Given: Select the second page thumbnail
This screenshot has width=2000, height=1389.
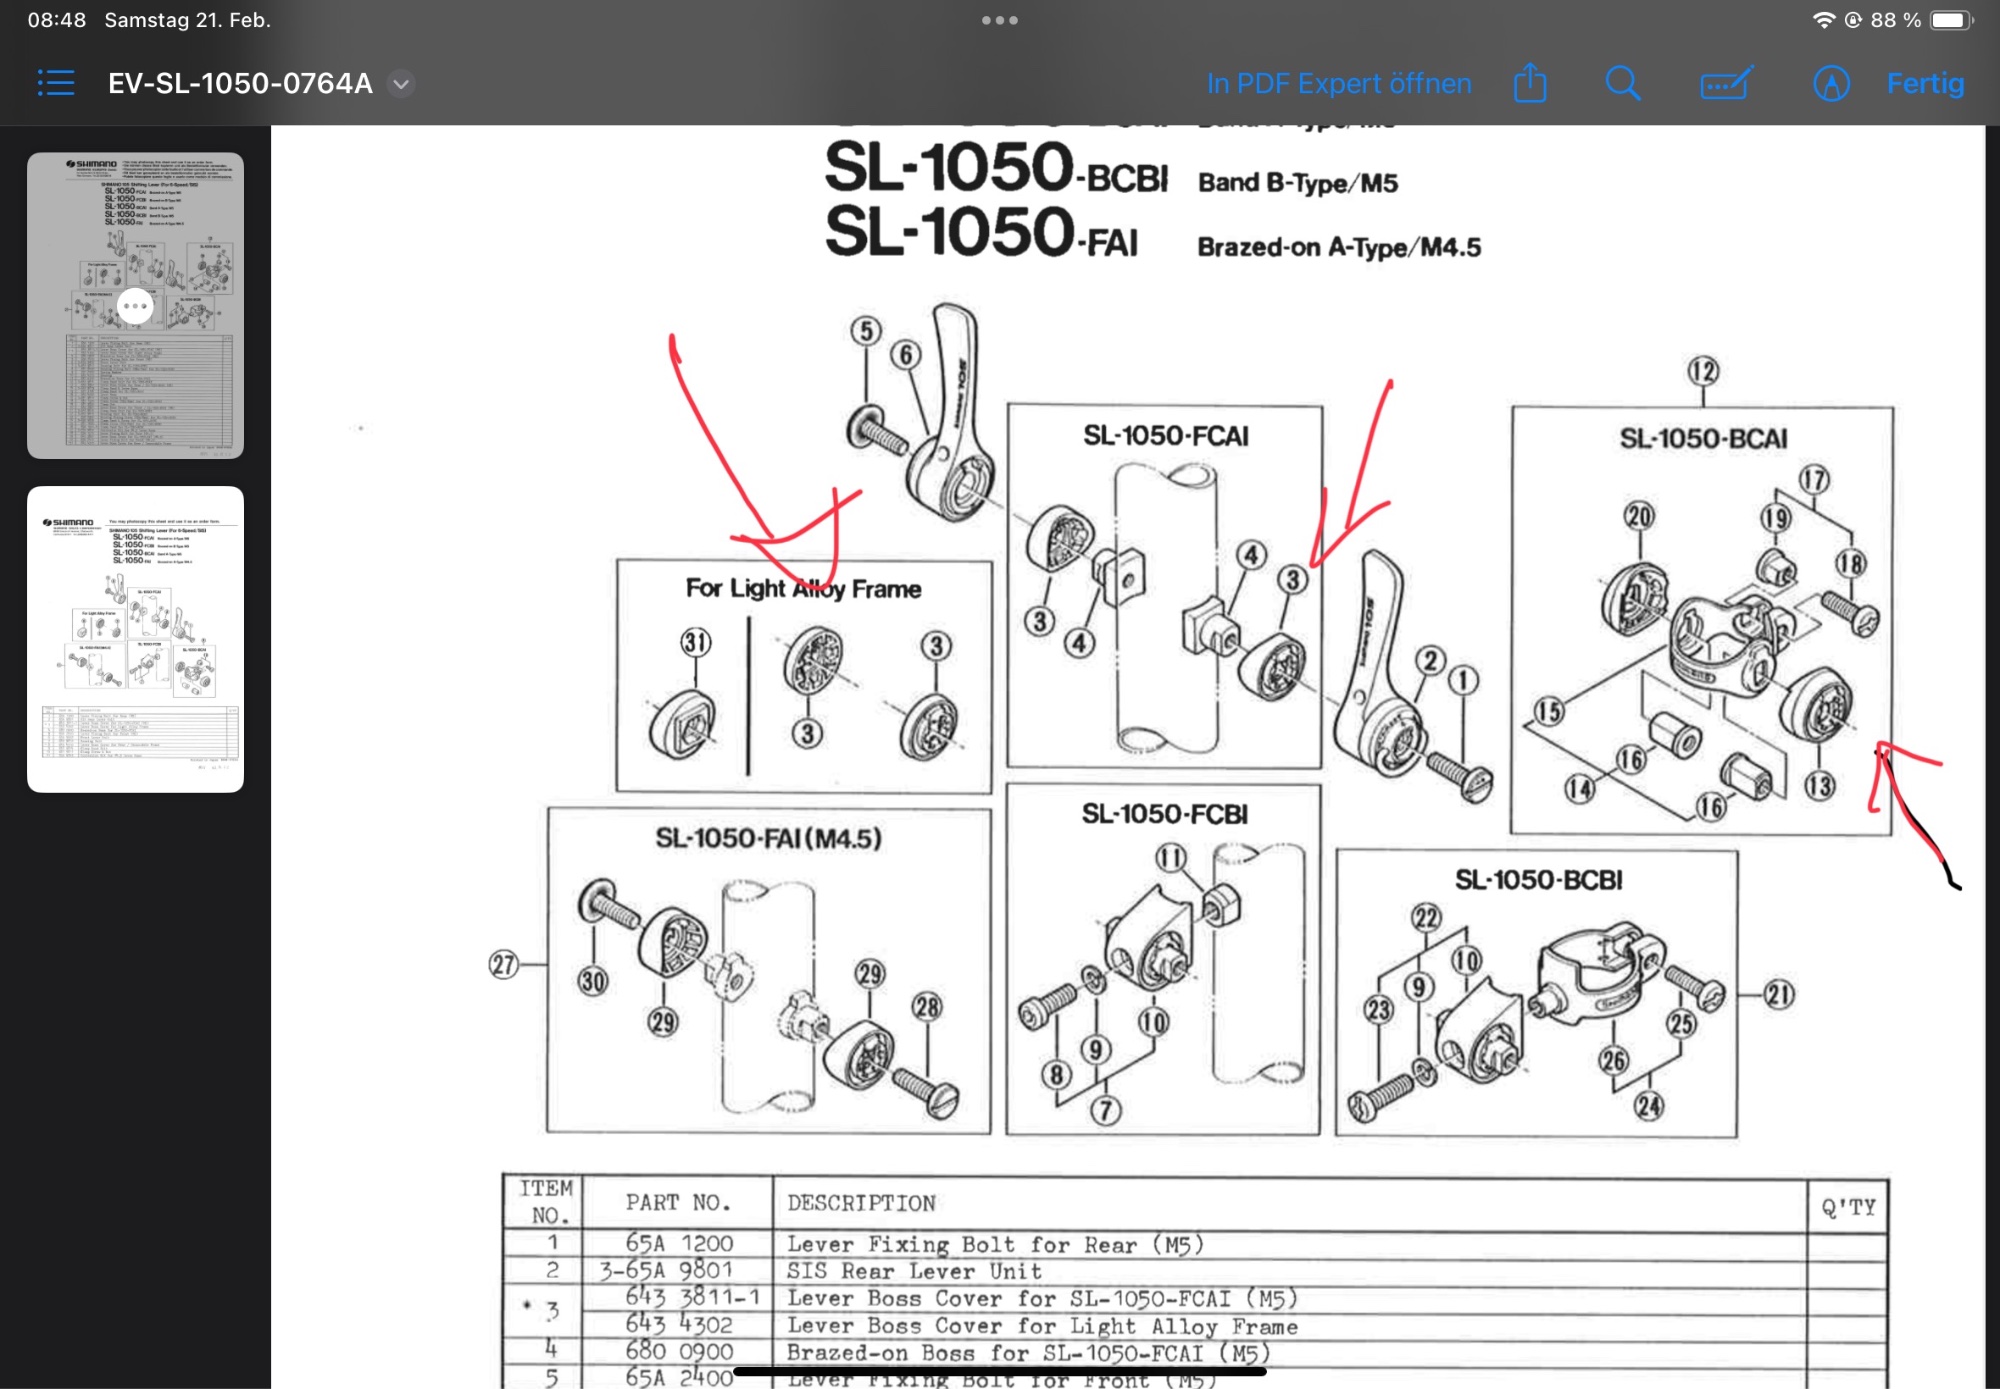Looking at the screenshot, I should click(x=135, y=639).
